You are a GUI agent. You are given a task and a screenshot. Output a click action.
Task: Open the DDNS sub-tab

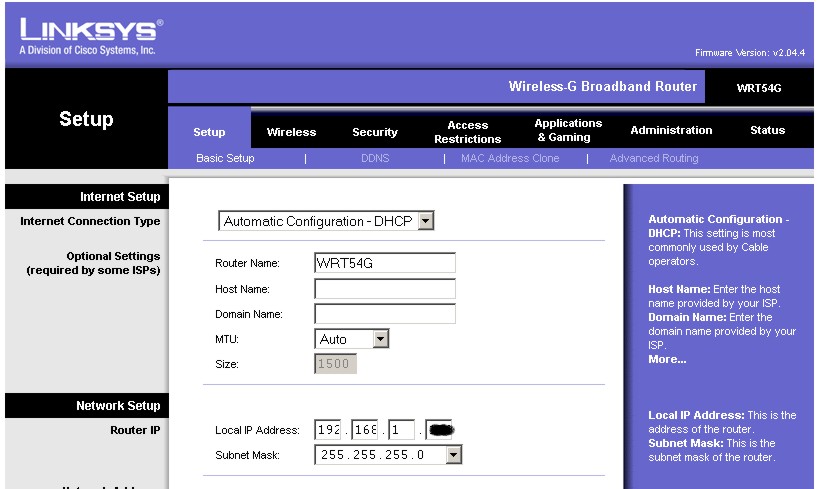click(x=375, y=158)
